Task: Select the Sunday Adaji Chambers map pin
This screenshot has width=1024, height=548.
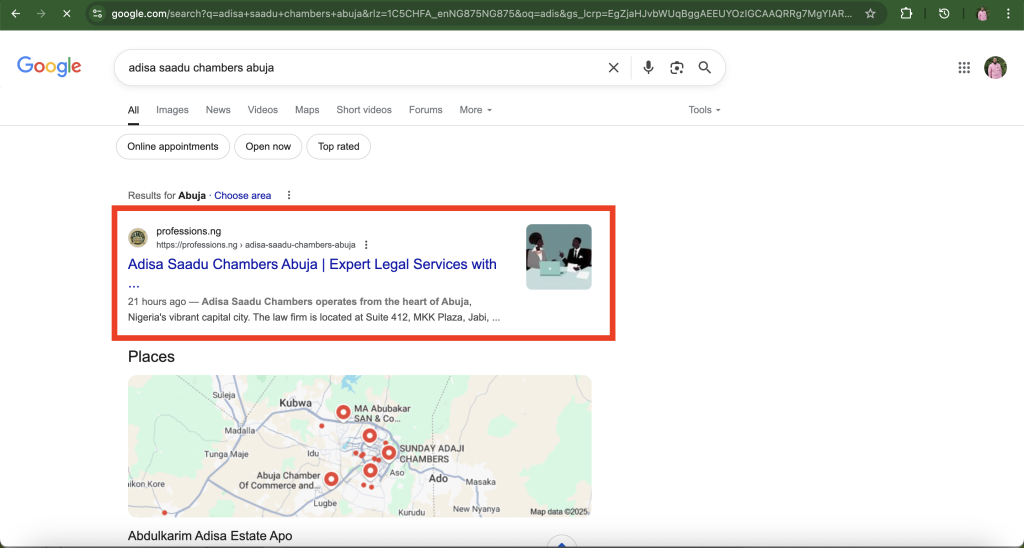Action: [389, 453]
